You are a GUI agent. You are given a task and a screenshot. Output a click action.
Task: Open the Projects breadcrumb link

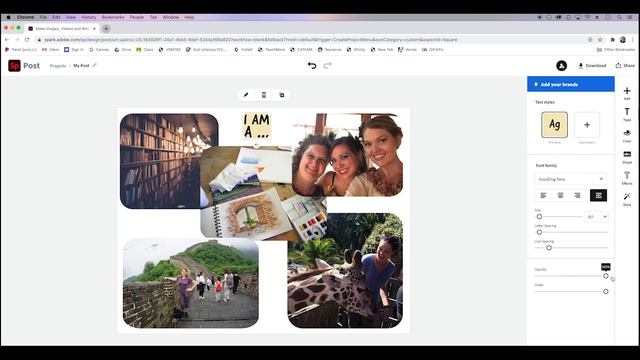click(58, 66)
